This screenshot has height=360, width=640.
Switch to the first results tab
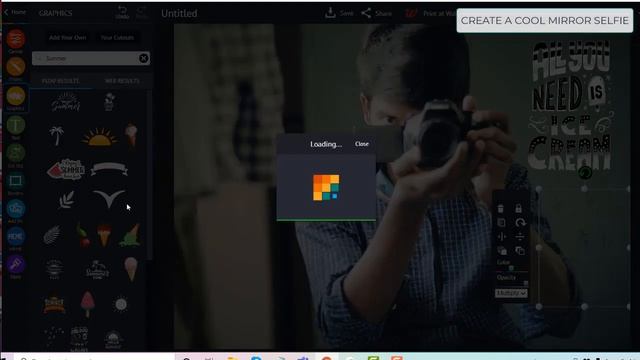click(61, 81)
